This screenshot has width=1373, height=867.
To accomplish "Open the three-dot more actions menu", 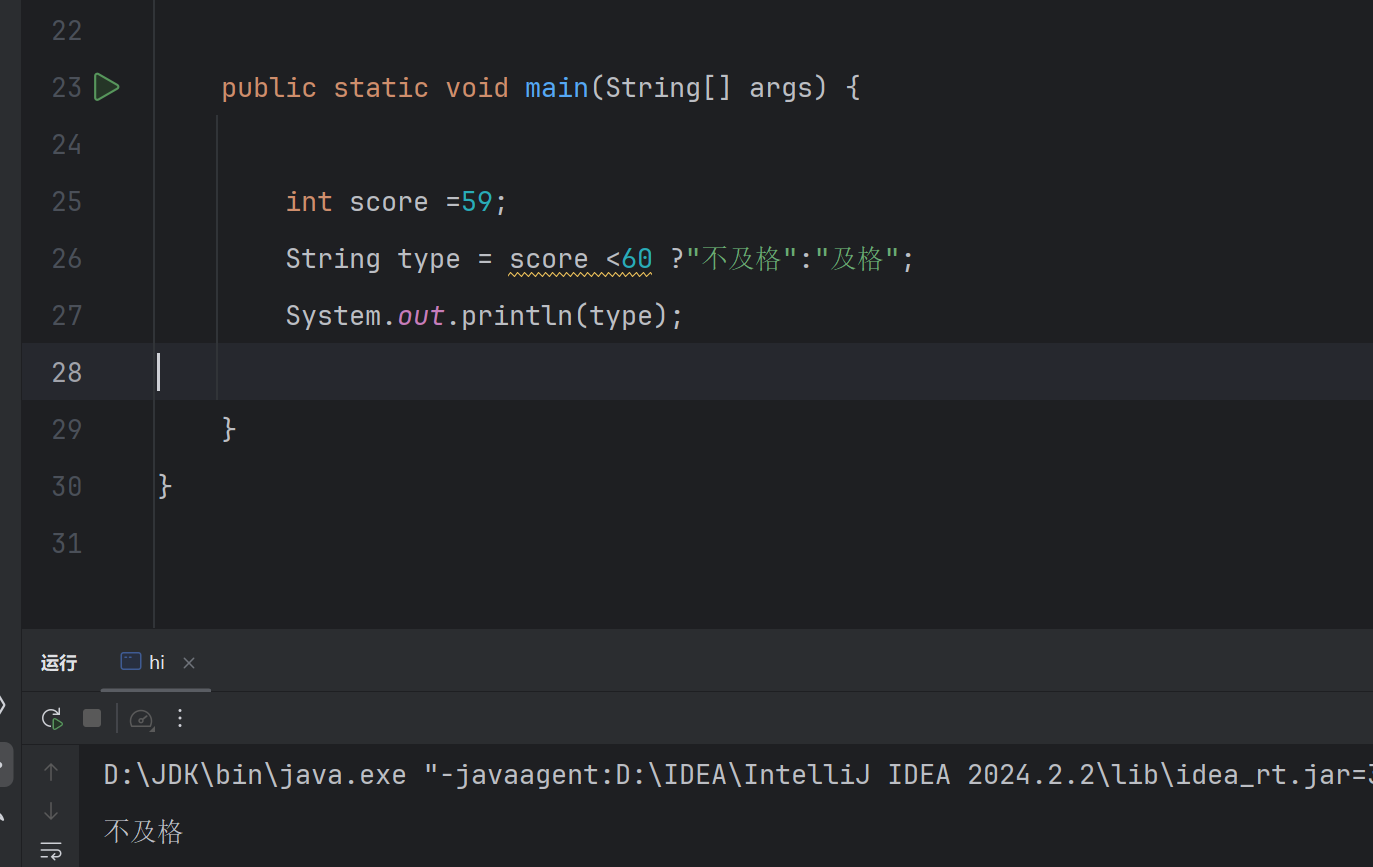I will (180, 718).
